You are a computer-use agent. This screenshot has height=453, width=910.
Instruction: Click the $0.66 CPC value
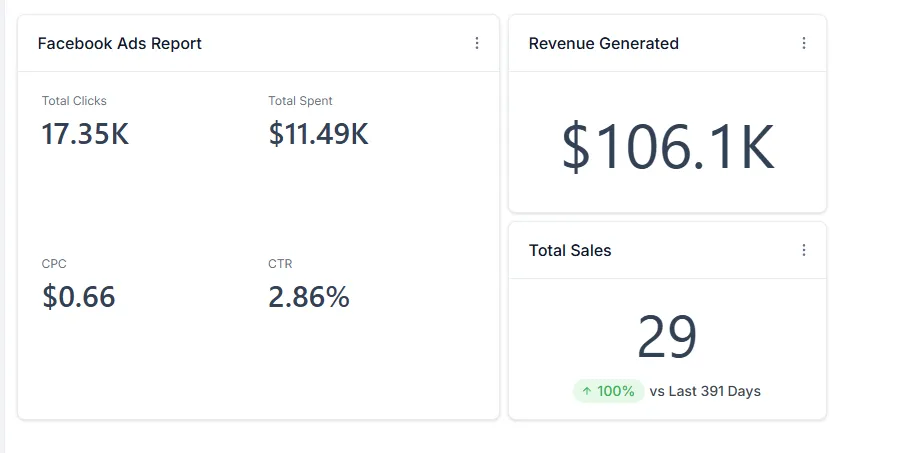[x=78, y=297]
